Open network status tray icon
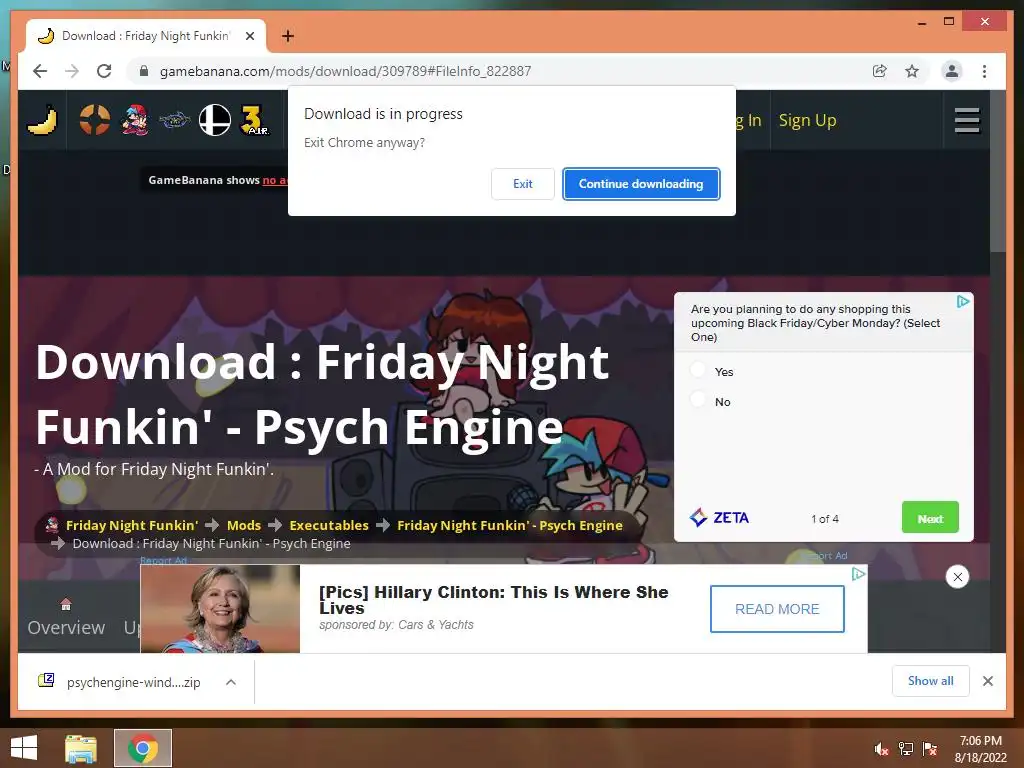This screenshot has width=1024, height=768. (906, 749)
